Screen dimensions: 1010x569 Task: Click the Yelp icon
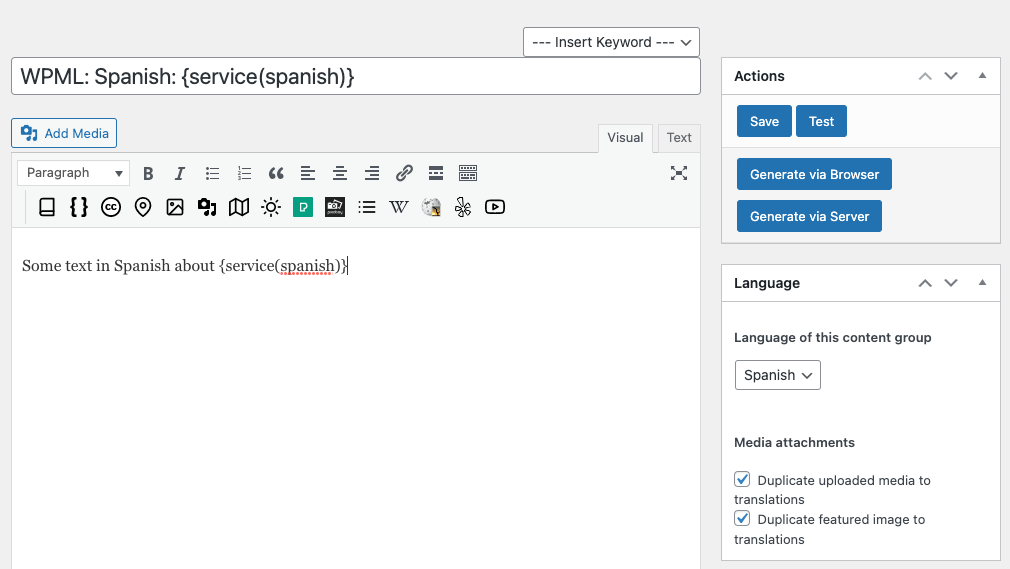click(462, 207)
